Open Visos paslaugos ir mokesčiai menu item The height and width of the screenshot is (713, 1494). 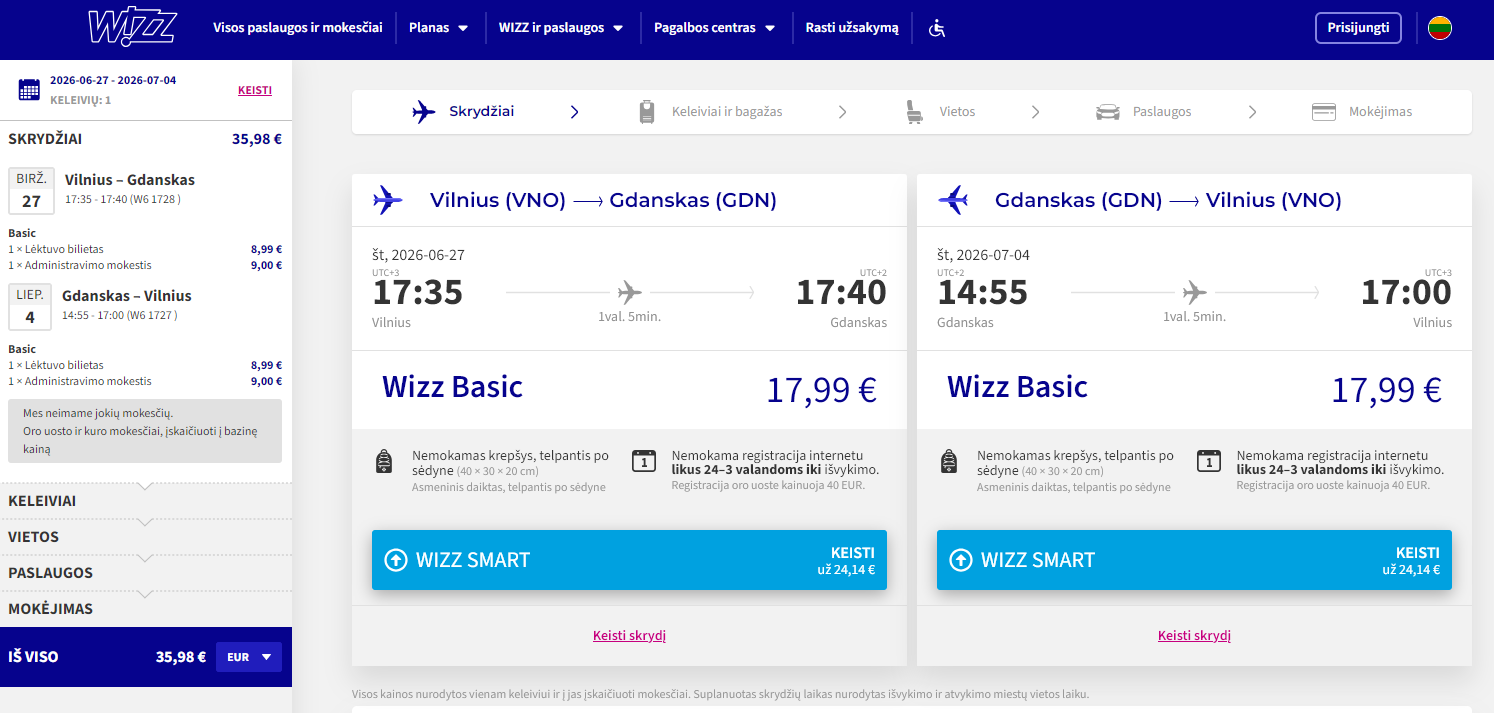(x=297, y=28)
